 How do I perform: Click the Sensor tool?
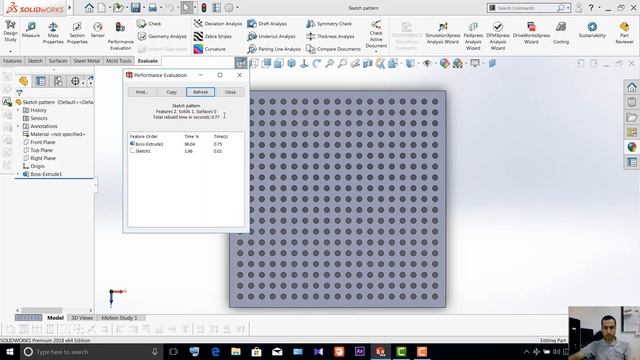tap(98, 30)
